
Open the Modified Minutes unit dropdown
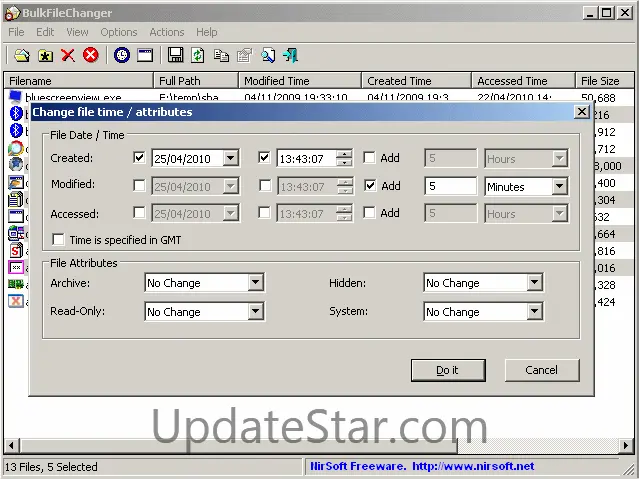[560, 186]
